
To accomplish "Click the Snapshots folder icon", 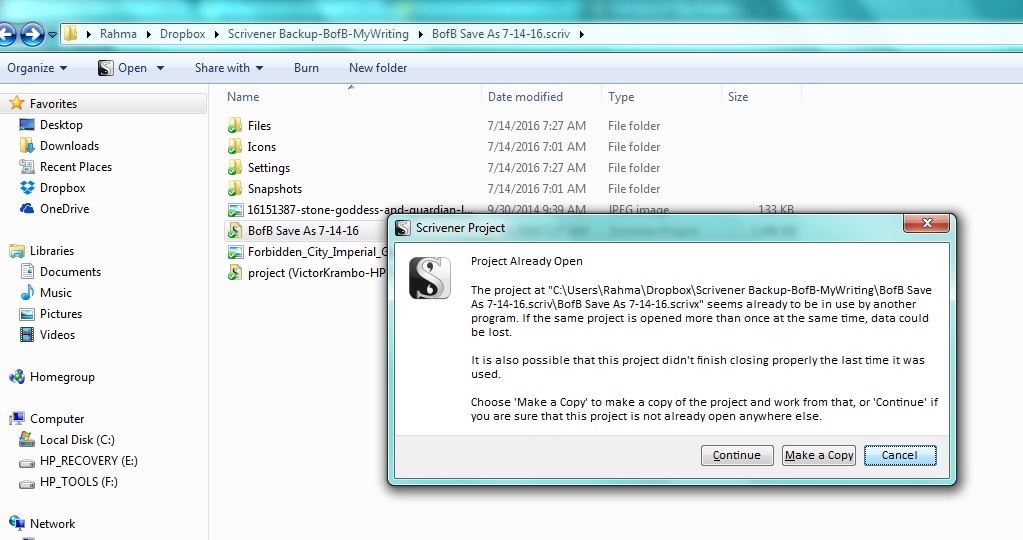I will coord(235,188).
